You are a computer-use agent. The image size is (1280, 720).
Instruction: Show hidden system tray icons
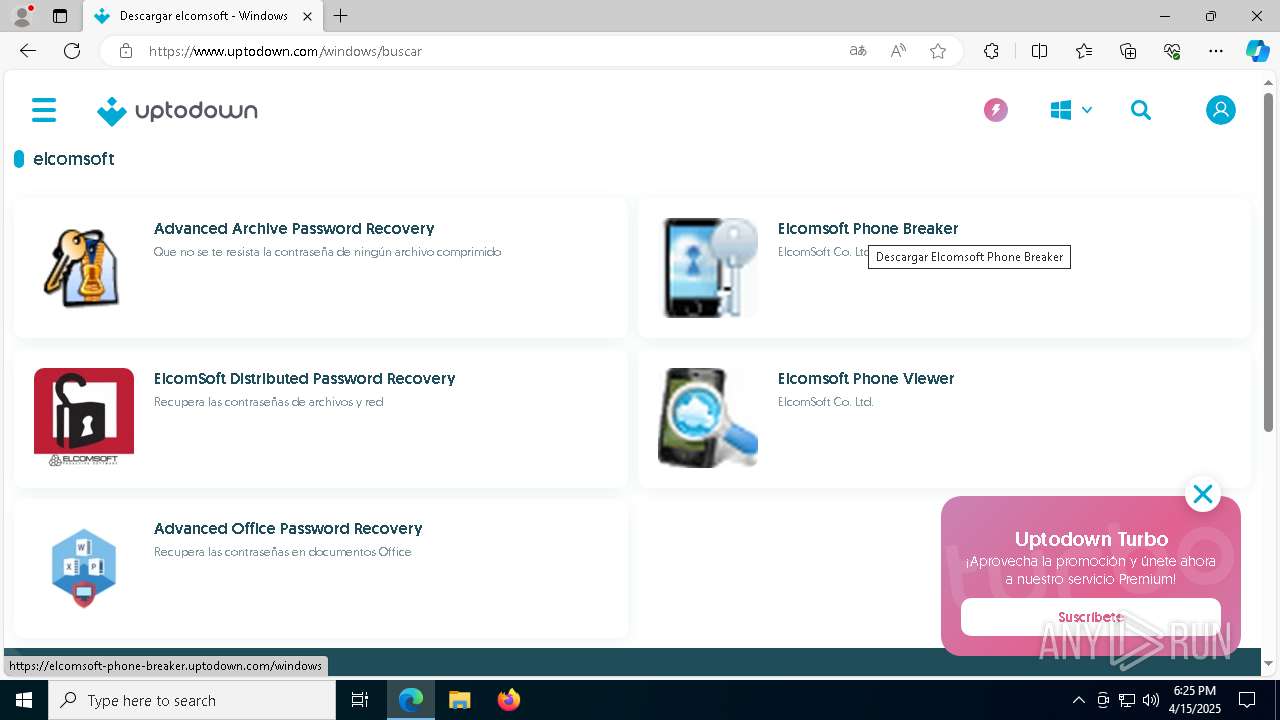pyautogui.click(x=1079, y=700)
